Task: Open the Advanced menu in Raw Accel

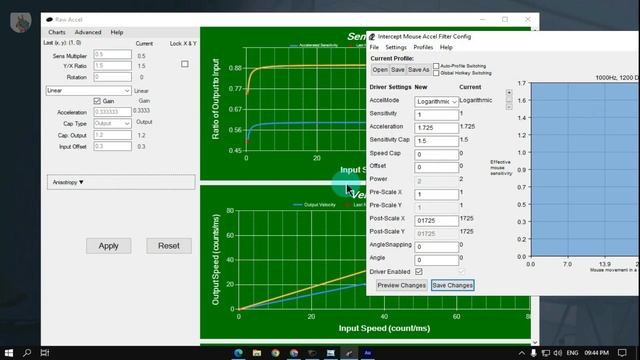Action: 88,32
